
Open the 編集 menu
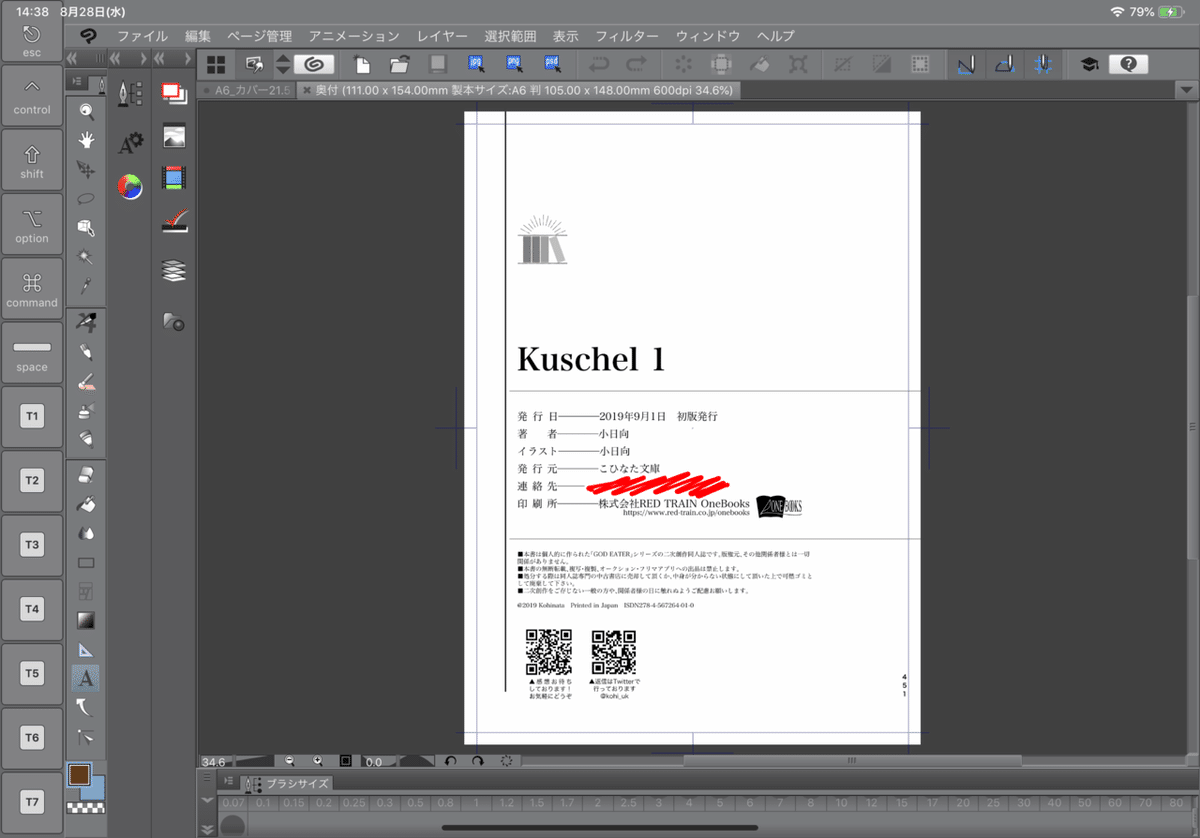point(198,36)
